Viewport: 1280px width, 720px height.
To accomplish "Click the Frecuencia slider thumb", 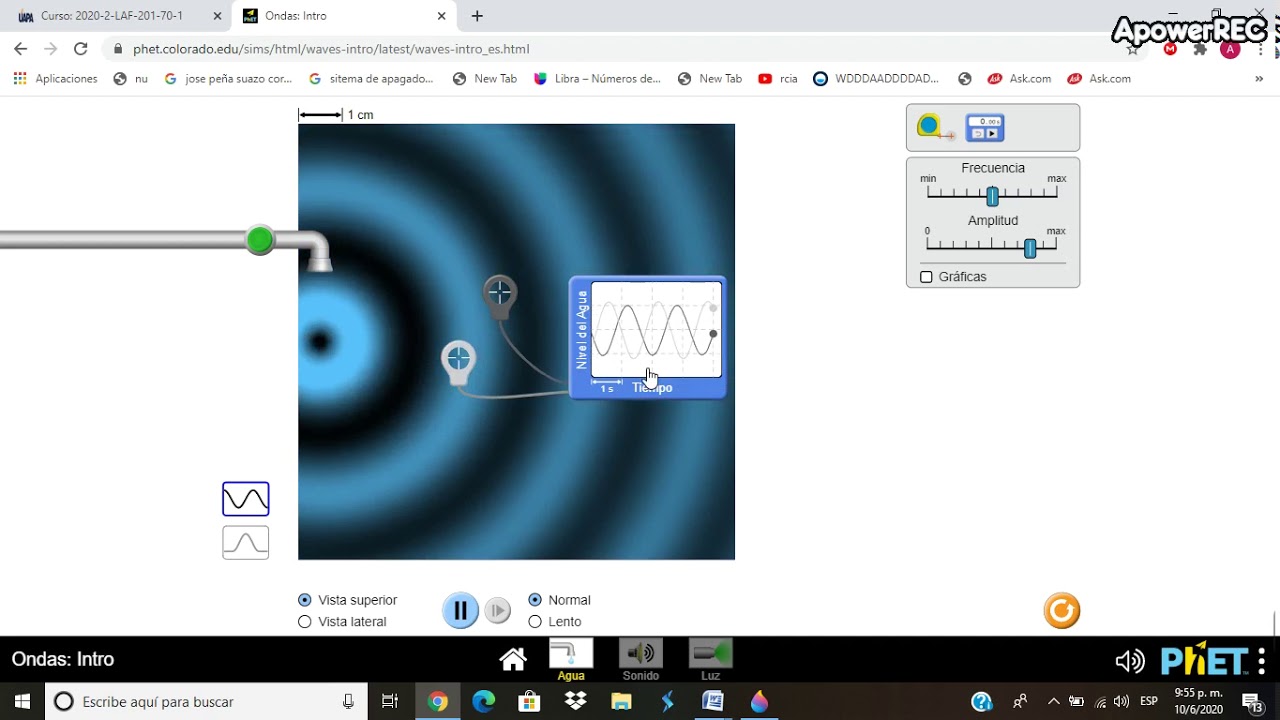I will pyautogui.click(x=992, y=196).
